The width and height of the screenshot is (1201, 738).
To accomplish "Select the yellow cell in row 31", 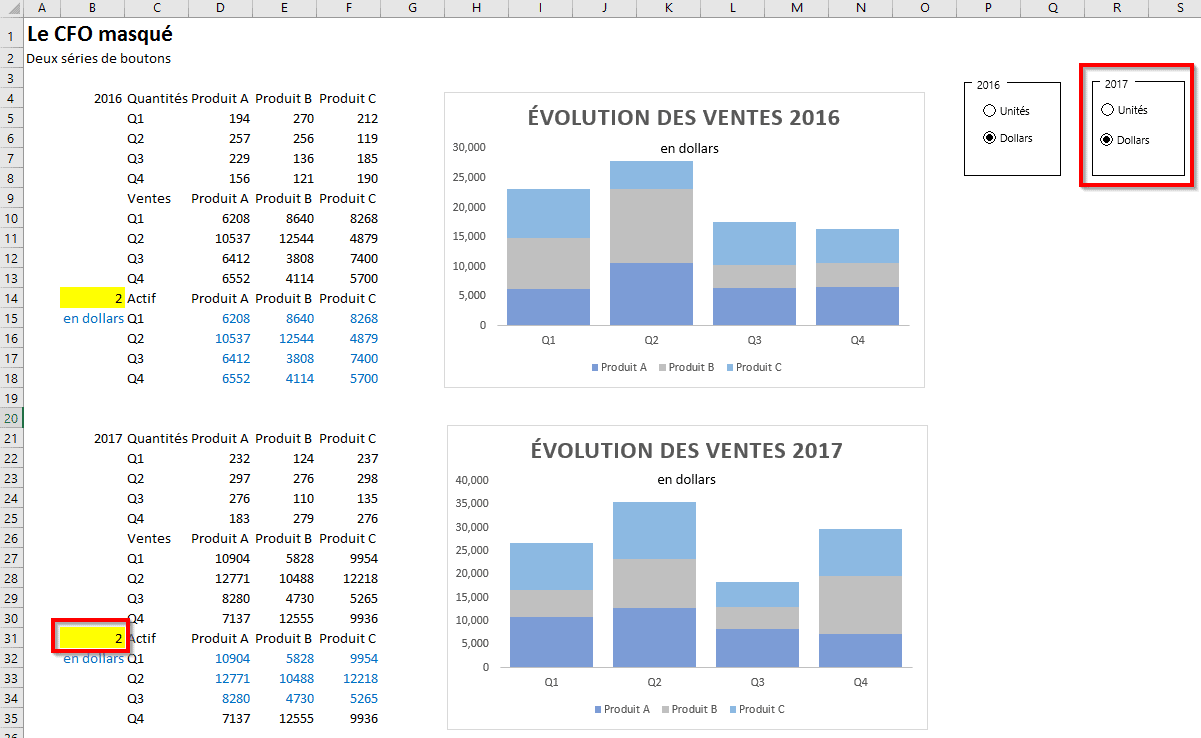I will pos(92,638).
